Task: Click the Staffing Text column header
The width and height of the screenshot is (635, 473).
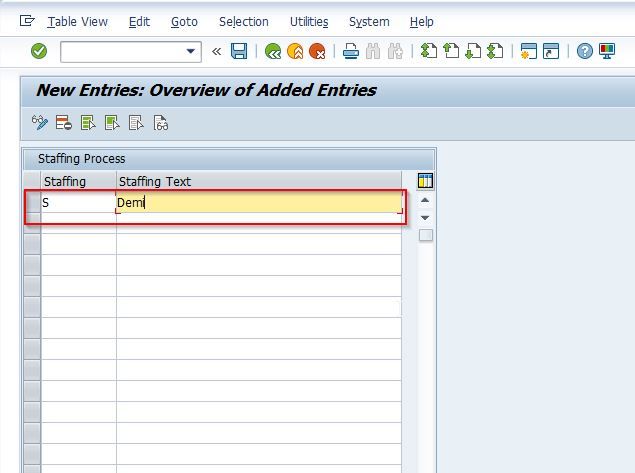Action: pyautogui.click(x=259, y=181)
